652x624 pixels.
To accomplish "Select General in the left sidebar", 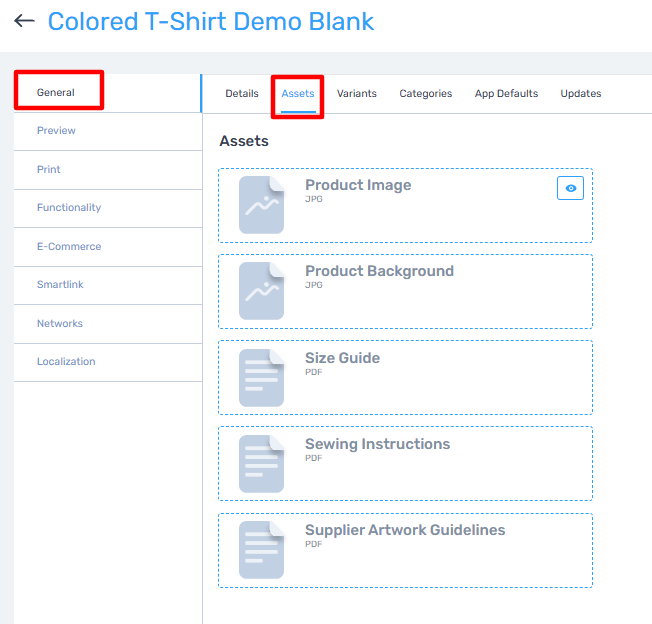I will click(x=56, y=93).
